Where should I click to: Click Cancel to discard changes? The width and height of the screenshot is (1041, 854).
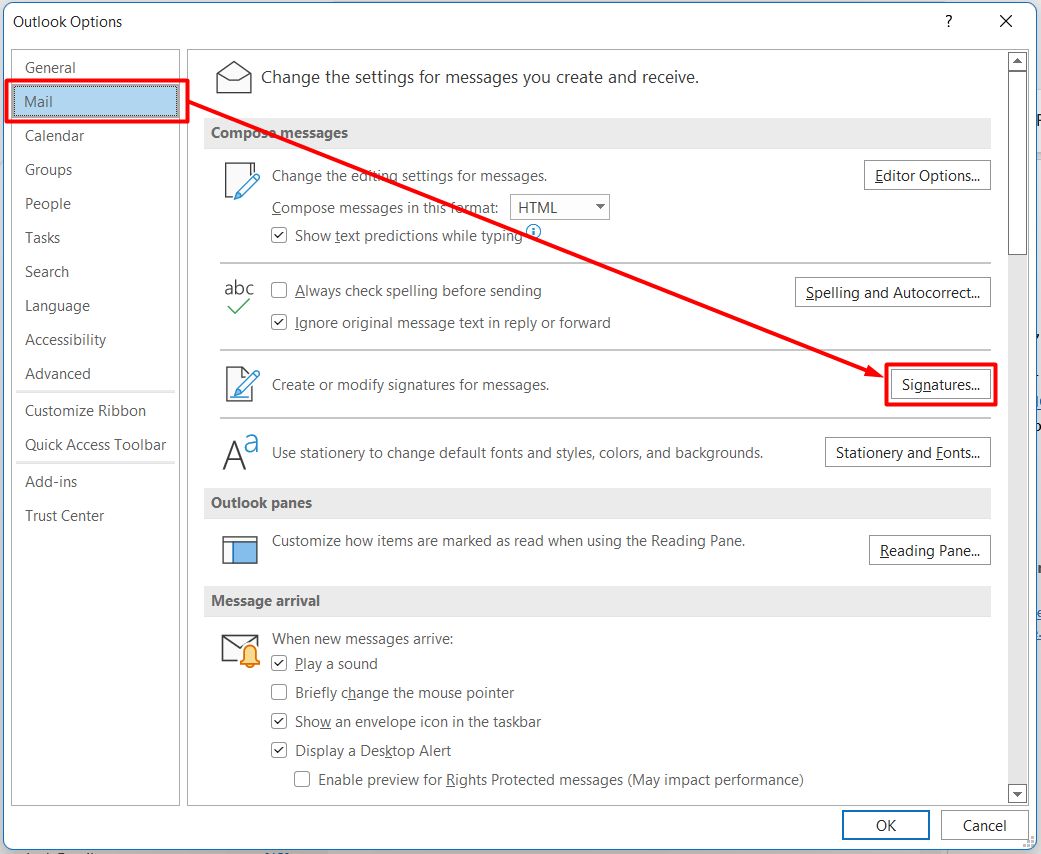click(x=984, y=825)
